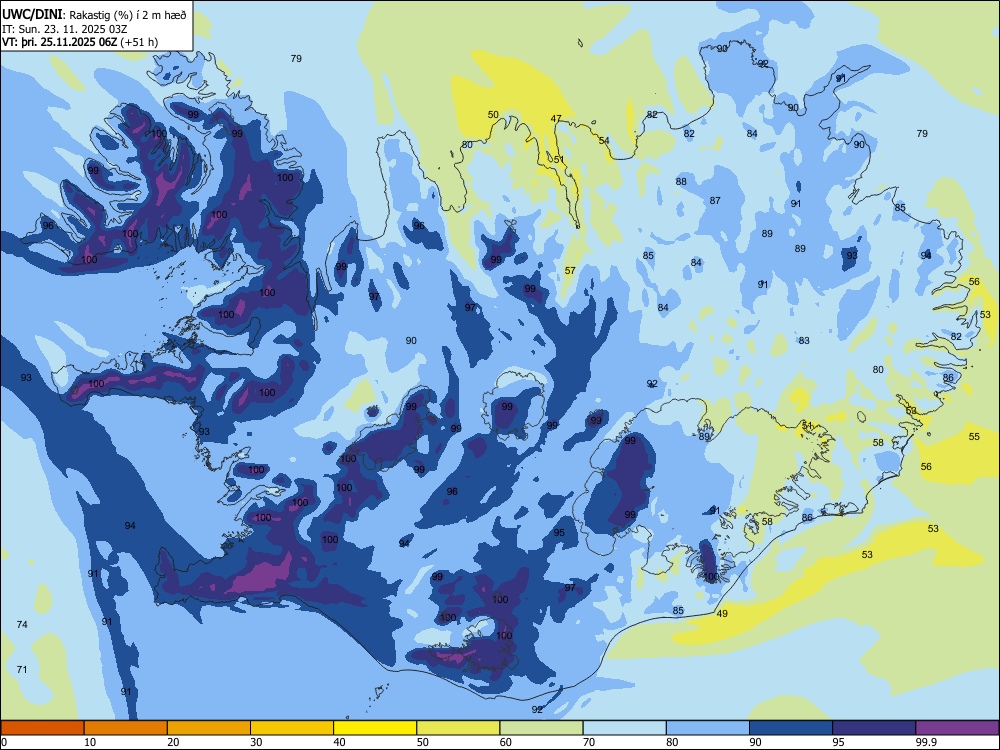Click the humidity value '83' on the map

[x=804, y=341]
